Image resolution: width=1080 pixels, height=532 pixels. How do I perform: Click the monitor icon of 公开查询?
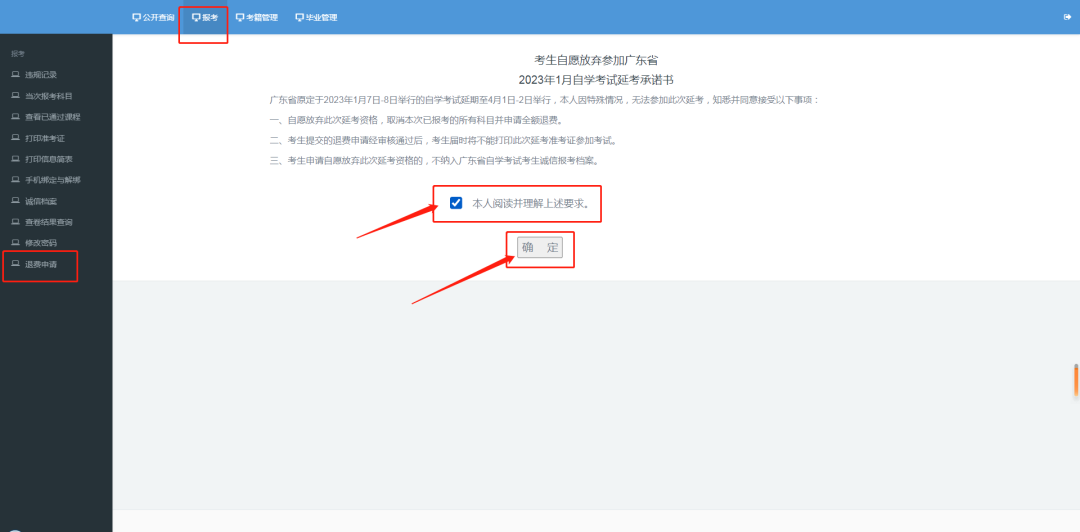click(137, 17)
